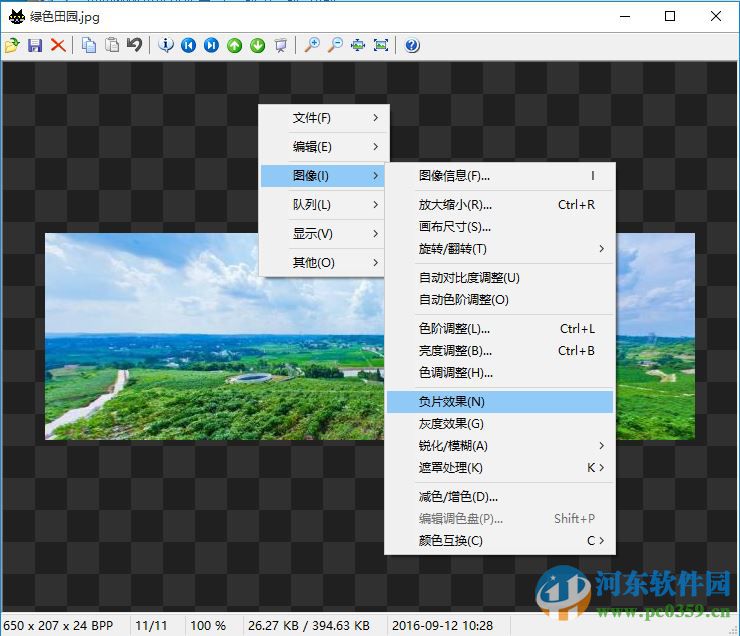Select the highlighted 图像(I) menu entry

(x=323, y=176)
